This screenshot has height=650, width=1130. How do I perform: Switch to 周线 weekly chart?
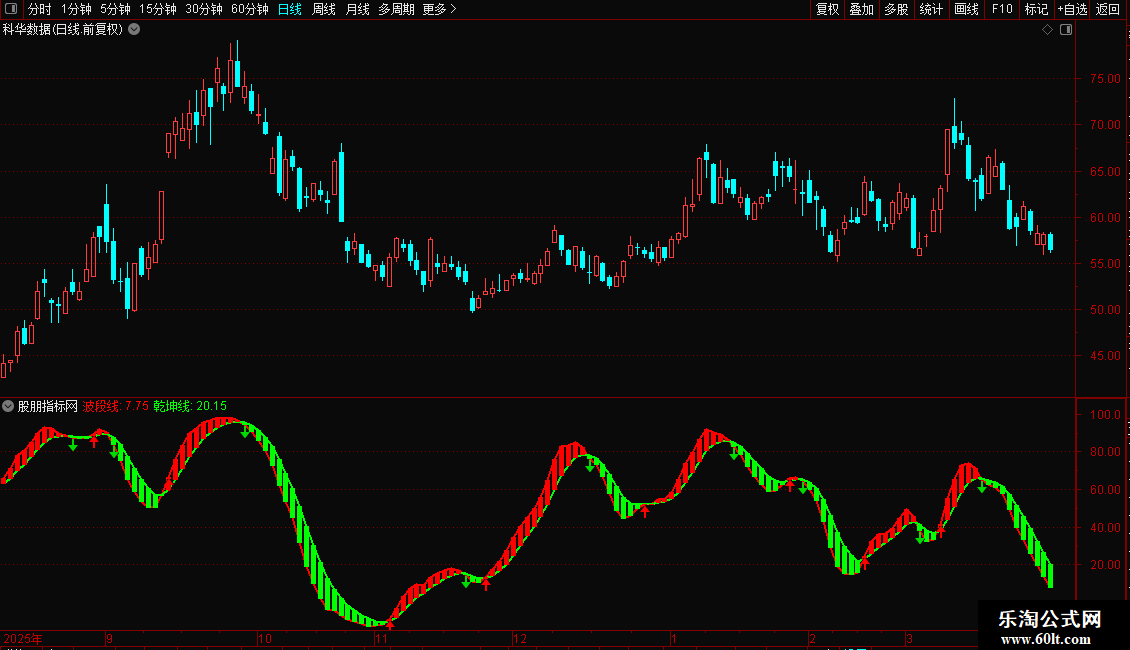click(x=324, y=9)
